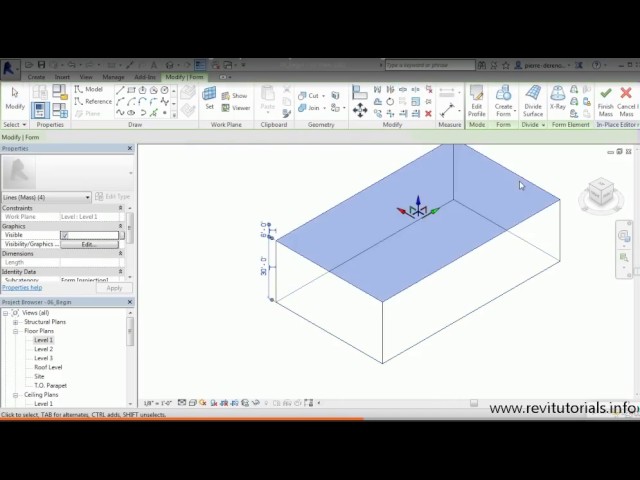Switch to the View tab
640x480 pixels.
[86, 77]
